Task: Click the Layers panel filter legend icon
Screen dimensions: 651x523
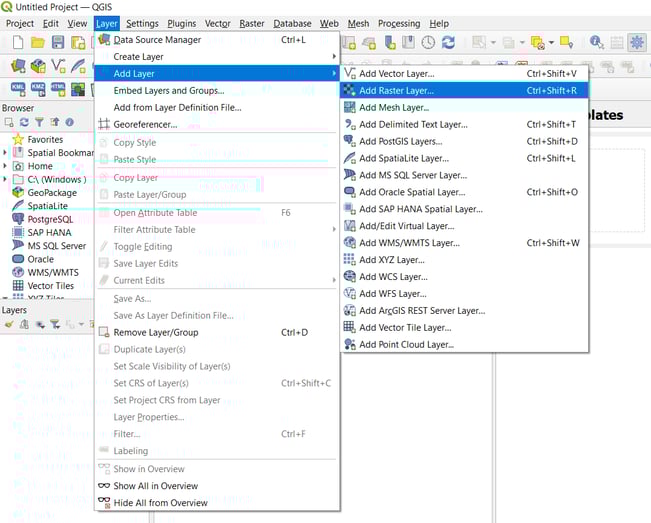Action: (55, 324)
